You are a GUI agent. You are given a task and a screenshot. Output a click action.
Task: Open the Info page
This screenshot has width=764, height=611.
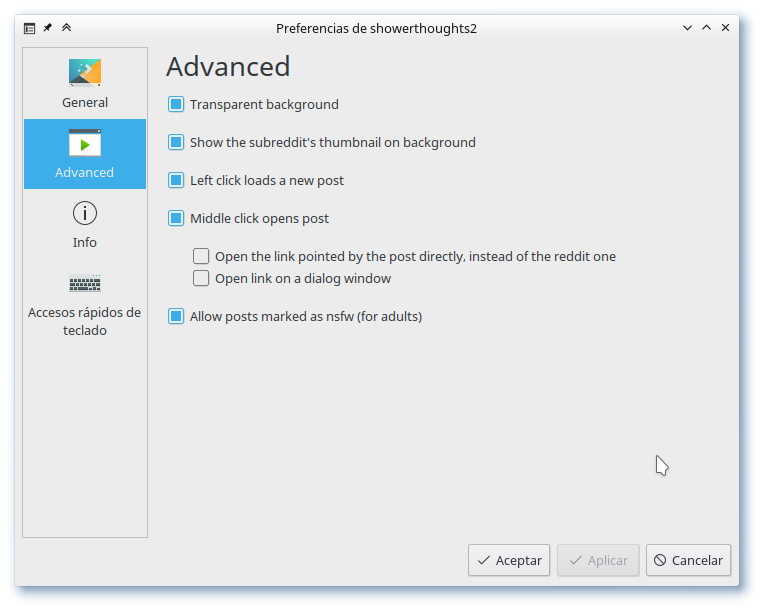[85, 225]
